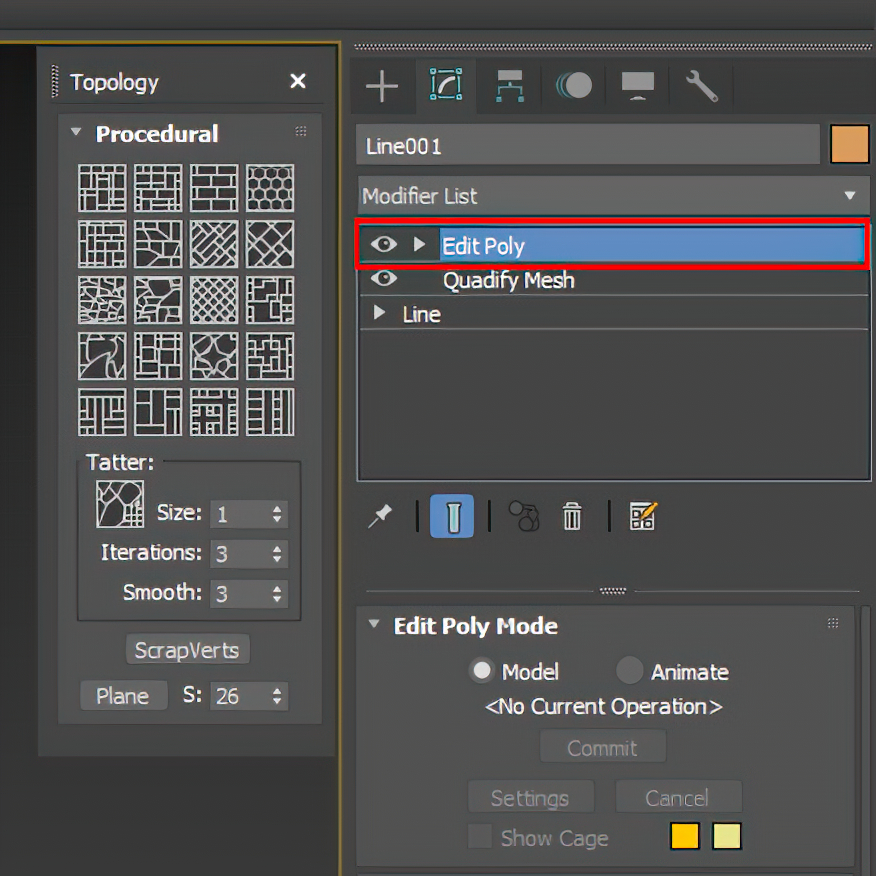Click the Tatter pattern icon

(x=120, y=503)
